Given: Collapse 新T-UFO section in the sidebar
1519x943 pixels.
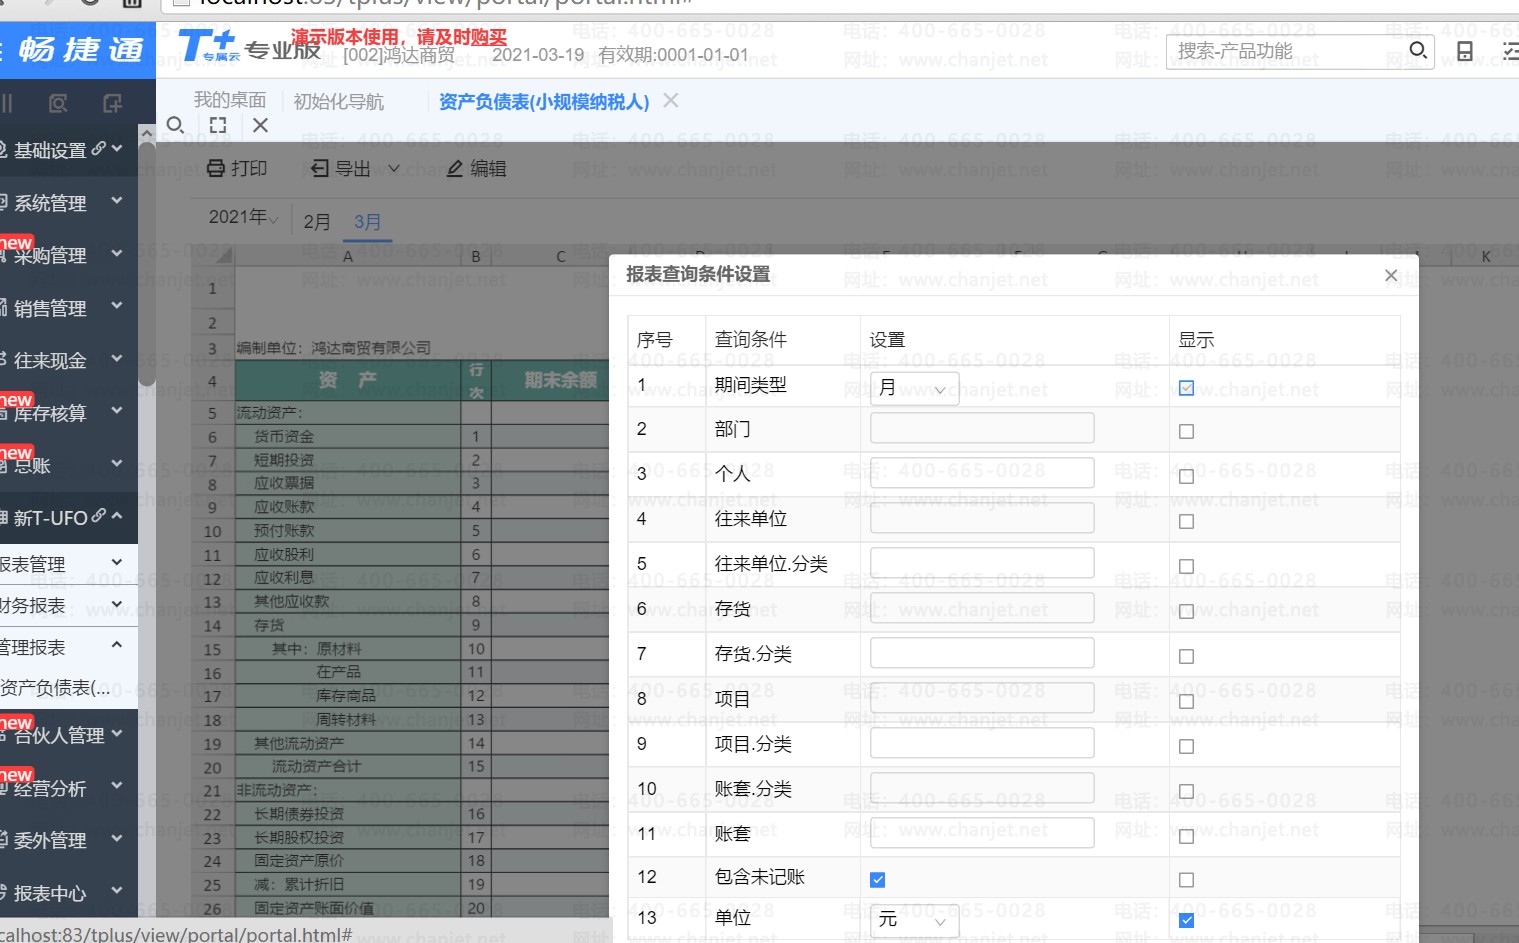Looking at the screenshot, I should pos(117,516).
